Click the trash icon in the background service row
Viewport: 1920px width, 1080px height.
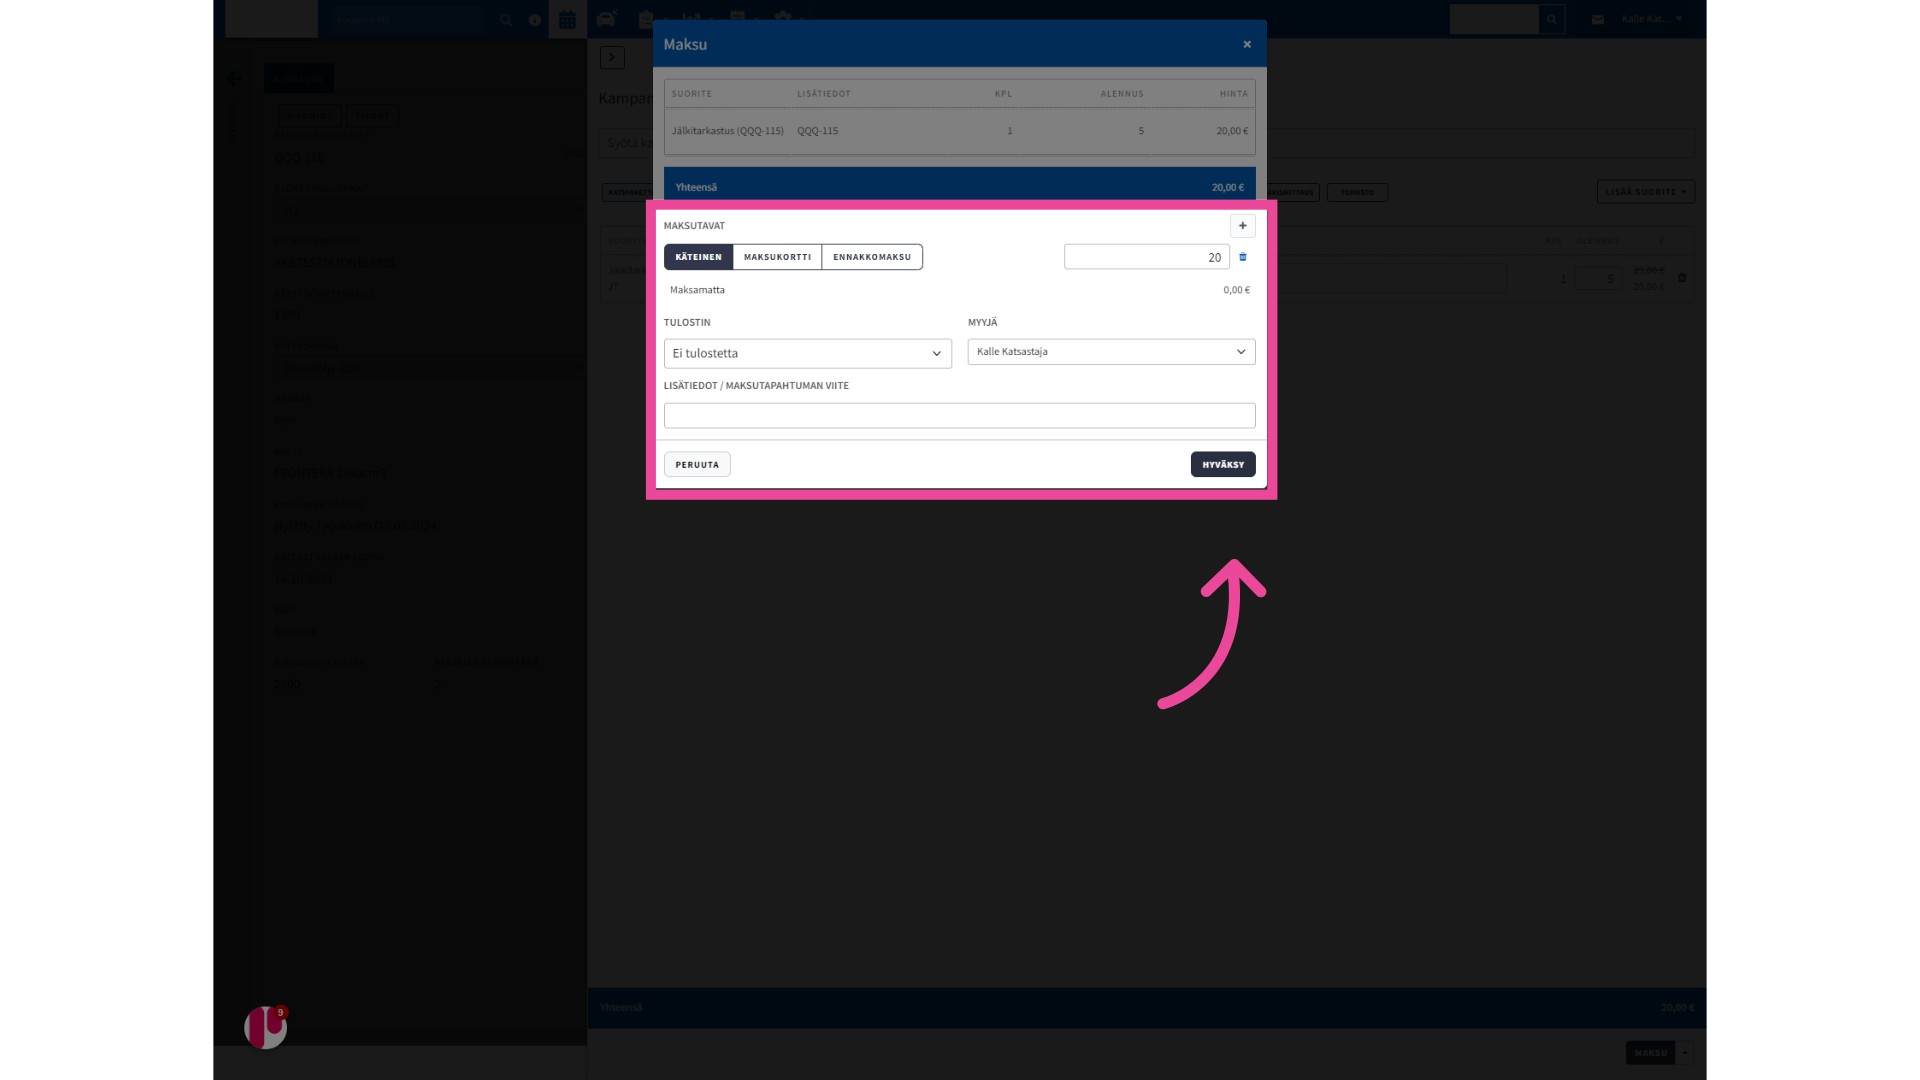1682,278
